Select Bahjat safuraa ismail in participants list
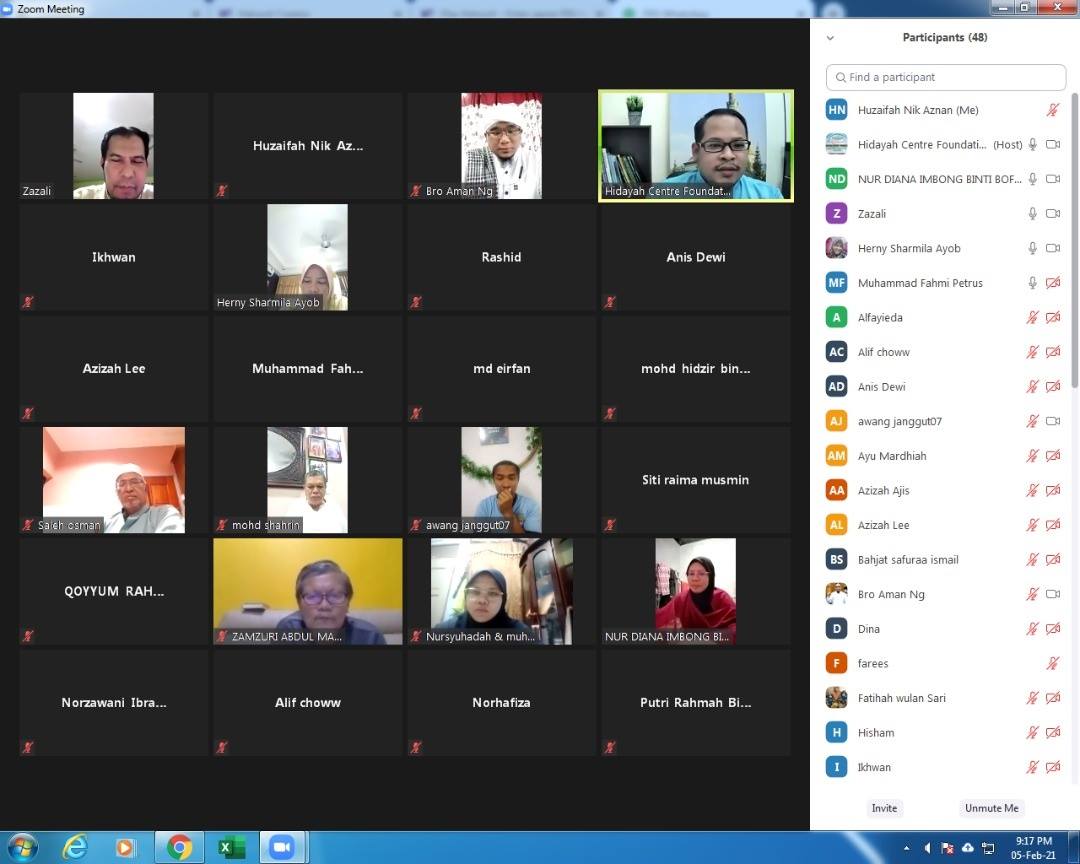Viewport: 1080px width, 864px height. pos(908,560)
